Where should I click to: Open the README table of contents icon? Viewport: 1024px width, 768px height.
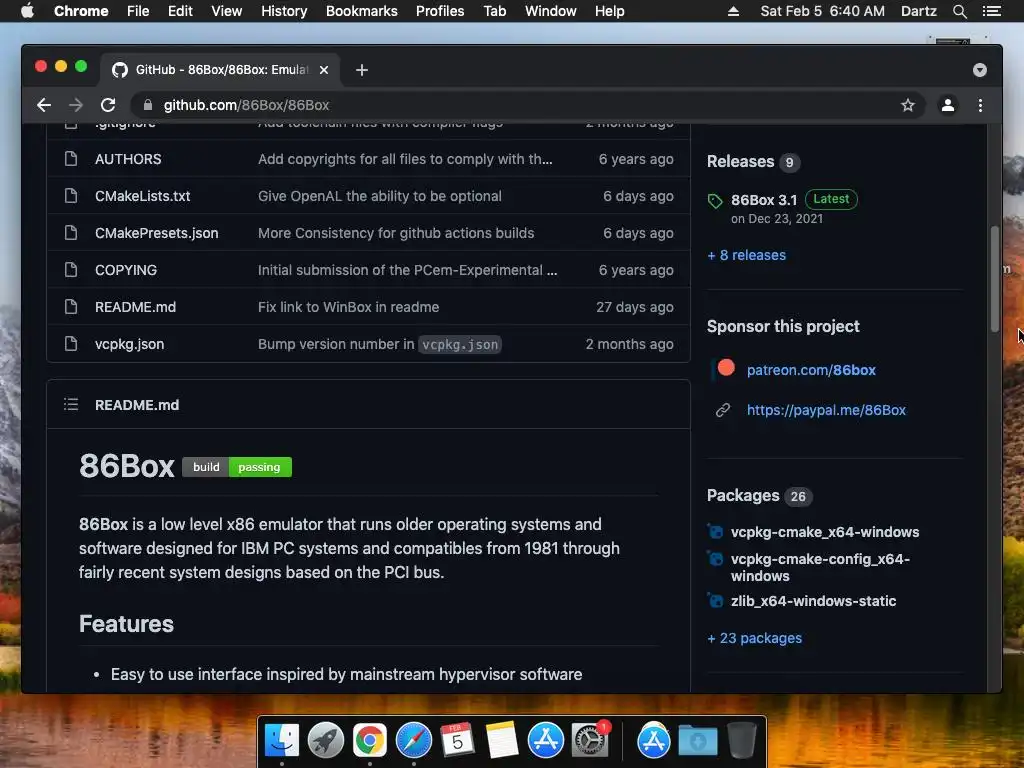(71, 405)
